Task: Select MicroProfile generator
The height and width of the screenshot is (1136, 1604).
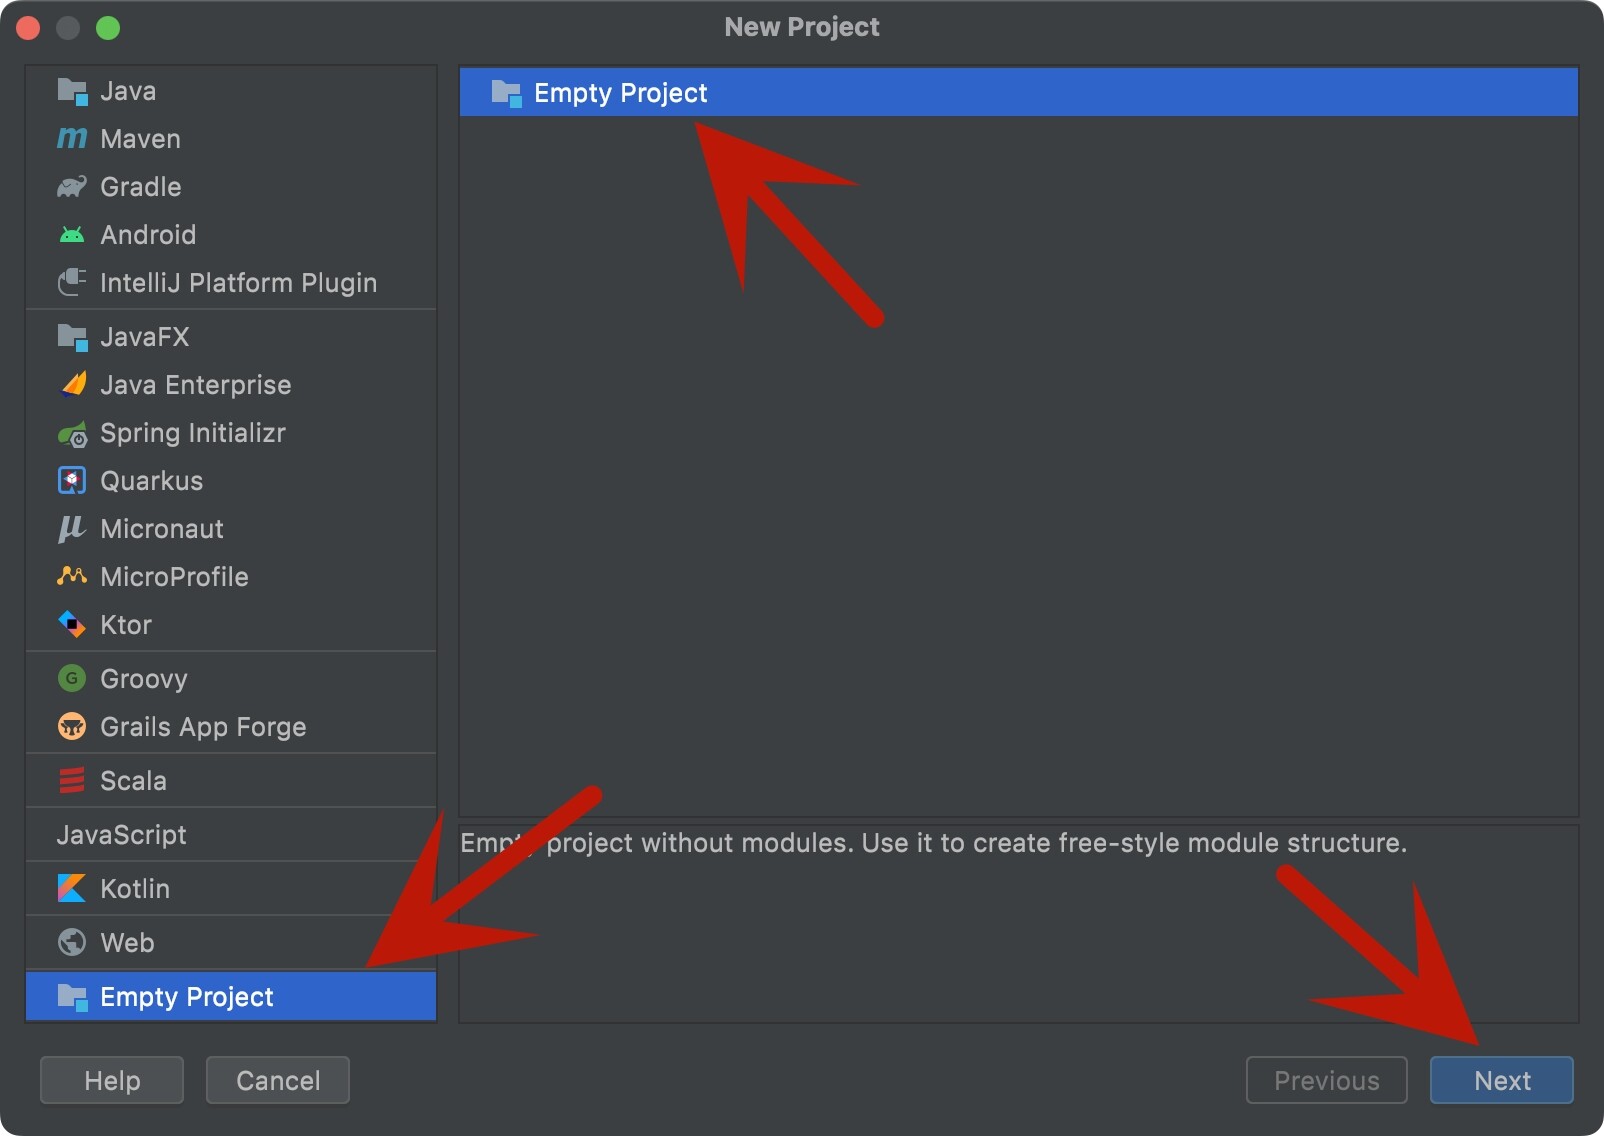Action: click(174, 577)
